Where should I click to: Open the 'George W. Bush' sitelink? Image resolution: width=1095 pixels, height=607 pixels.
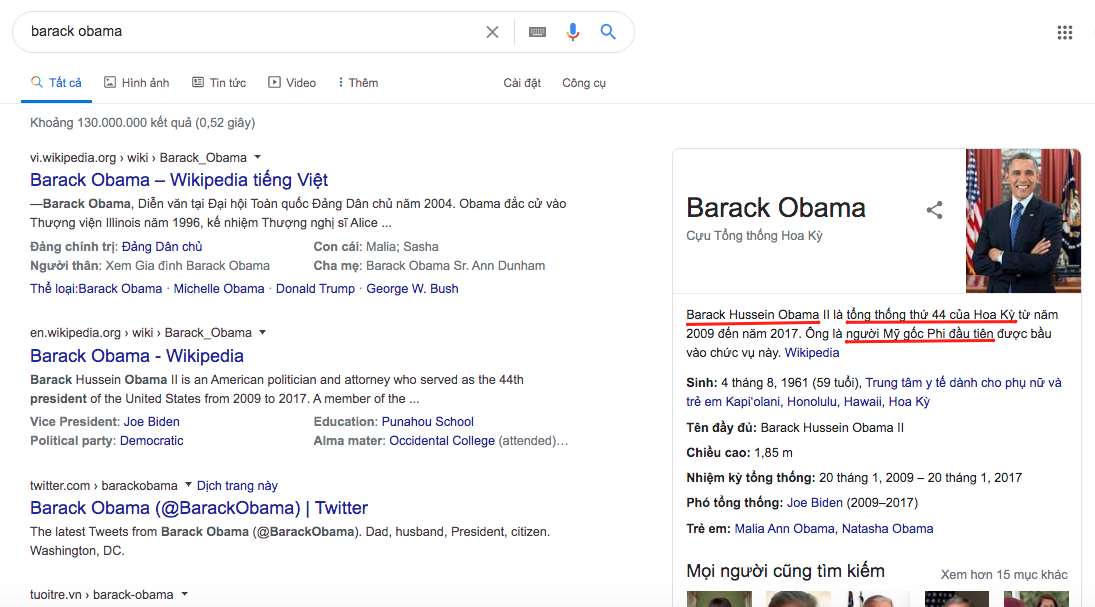412,288
